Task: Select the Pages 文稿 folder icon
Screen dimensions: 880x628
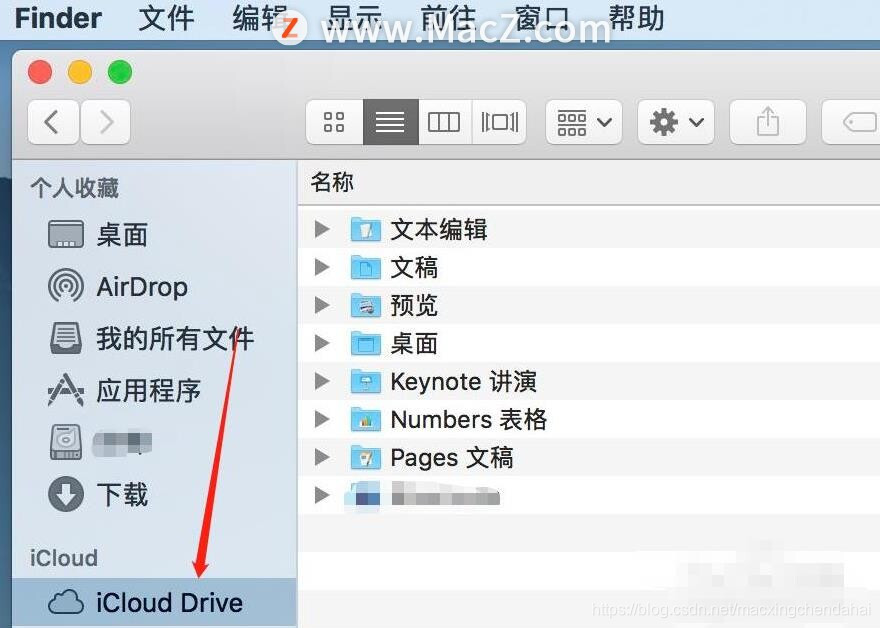Action: [366, 457]
